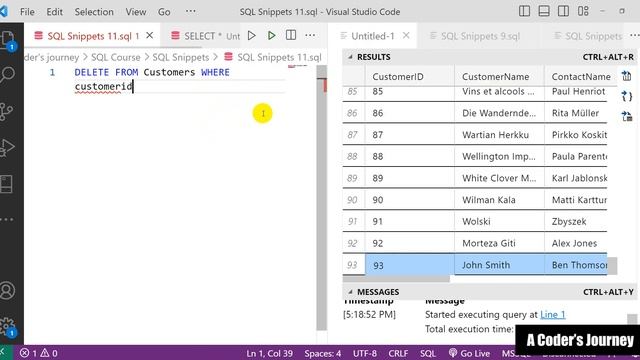Open the Search view in the activity bar
This screenshot has height=360, width=640.
[x=7, y=75]
